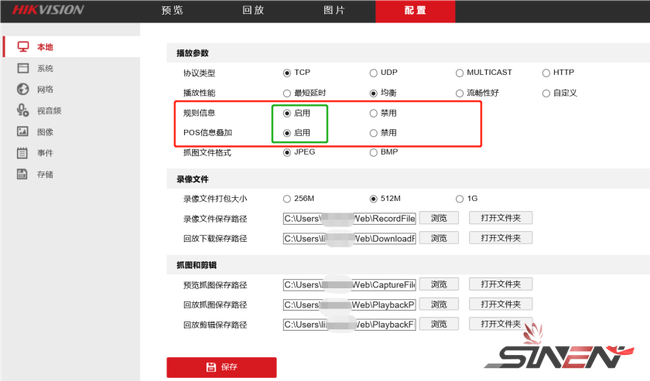Click 浏览 for 回放剪辑保存路径

(439, 324)
